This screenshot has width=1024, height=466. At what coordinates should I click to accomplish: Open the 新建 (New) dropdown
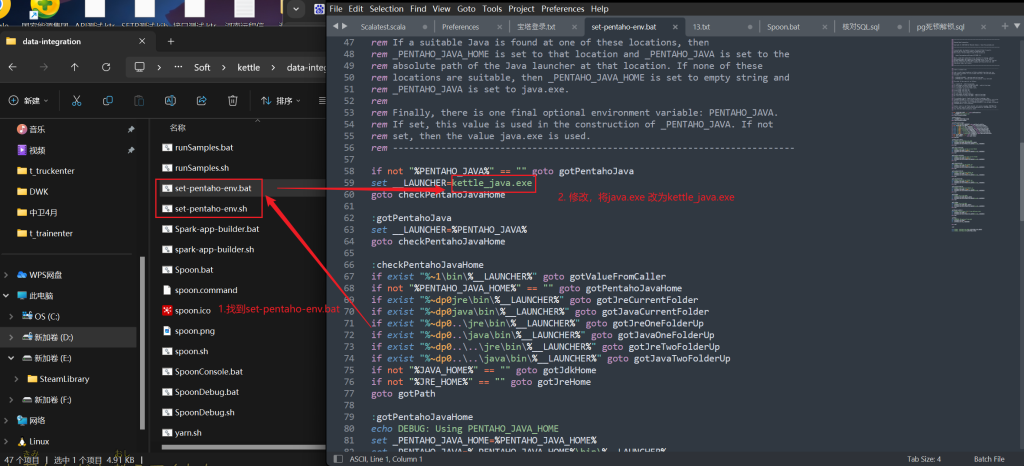point(28,100)
